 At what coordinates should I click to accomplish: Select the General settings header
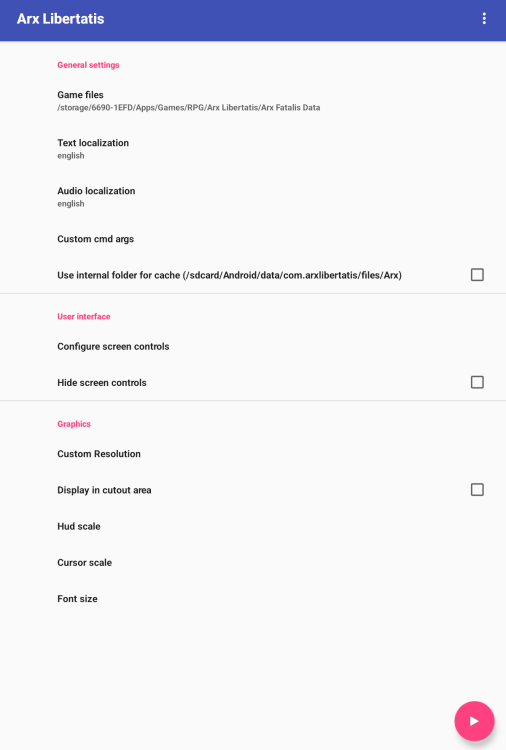(88, 65)
